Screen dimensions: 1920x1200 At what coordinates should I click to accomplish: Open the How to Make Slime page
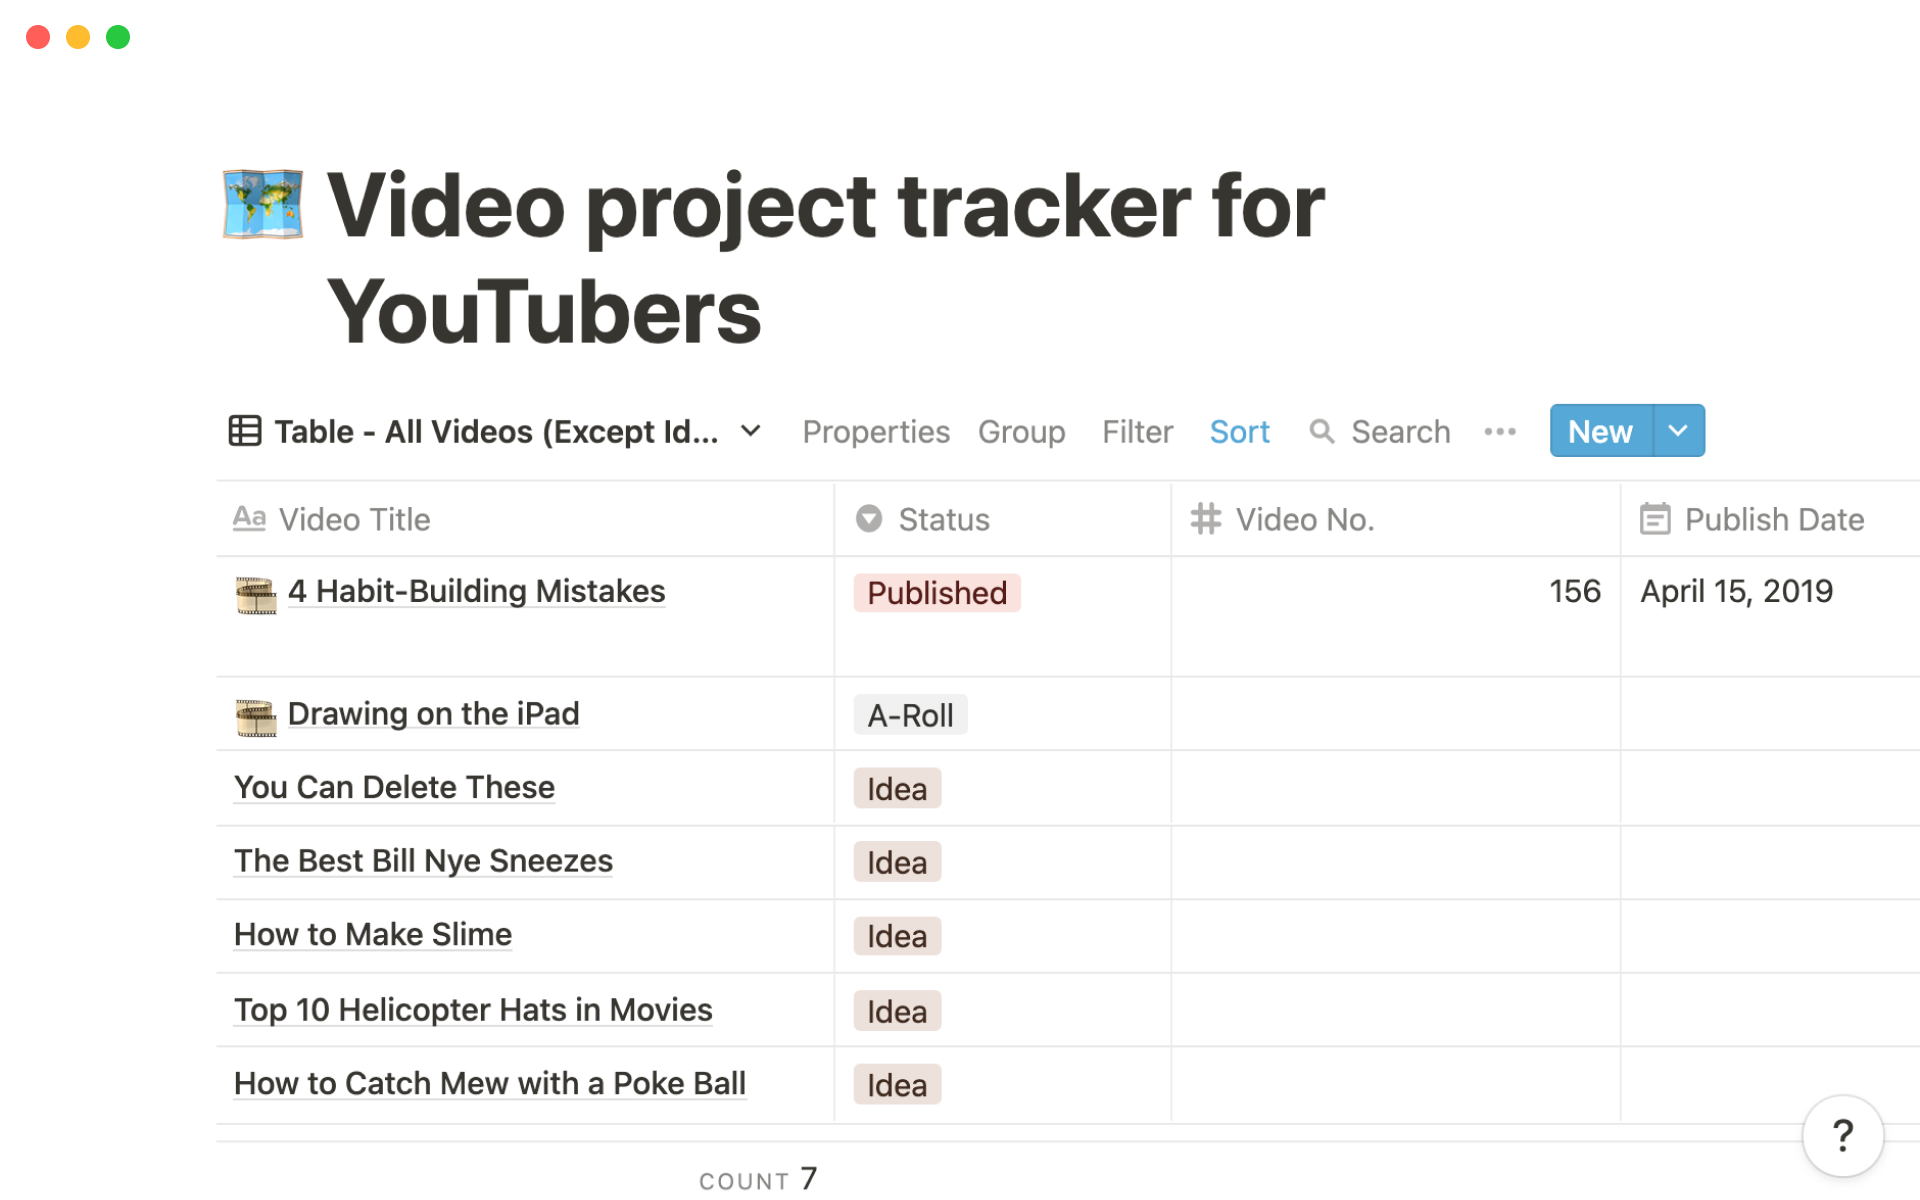[372, 935]
